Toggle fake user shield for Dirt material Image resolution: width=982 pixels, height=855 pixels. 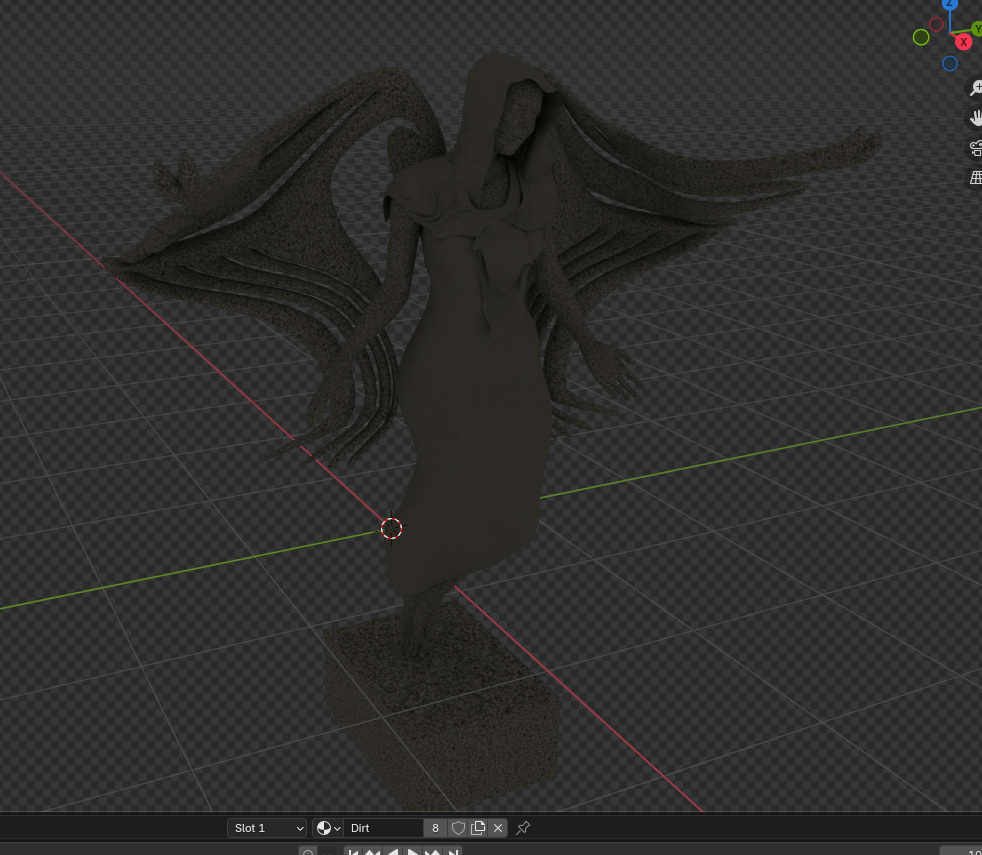pyautogui.click(x=458, y=828)
